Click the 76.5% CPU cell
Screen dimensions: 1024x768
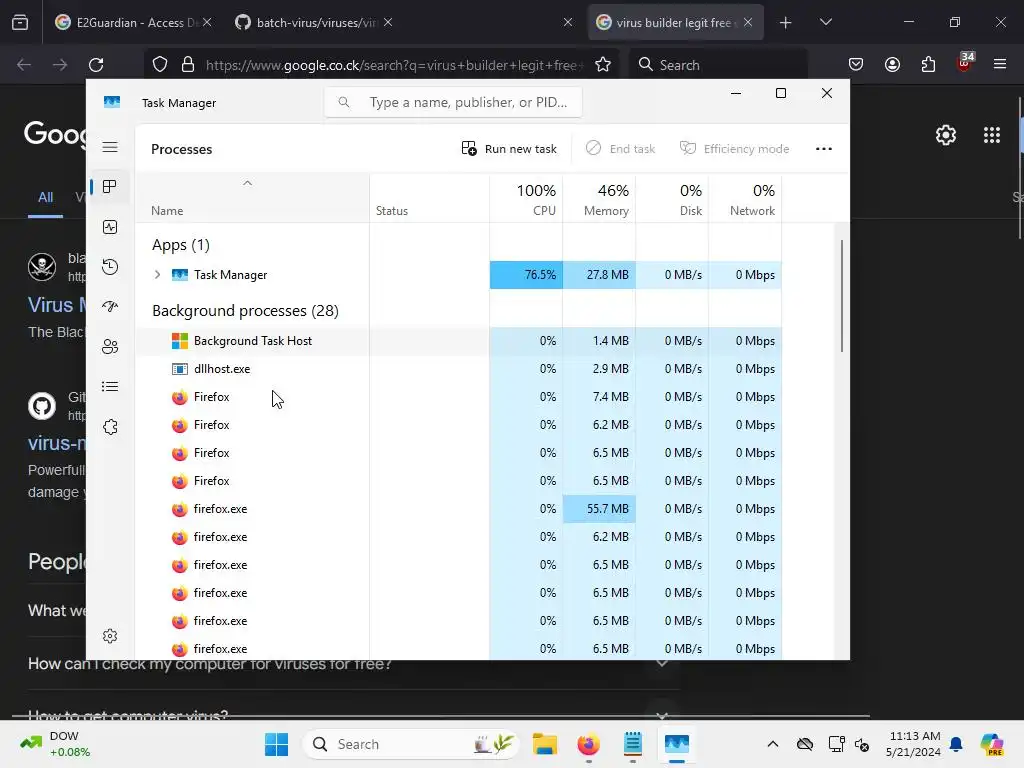(526, 275)
